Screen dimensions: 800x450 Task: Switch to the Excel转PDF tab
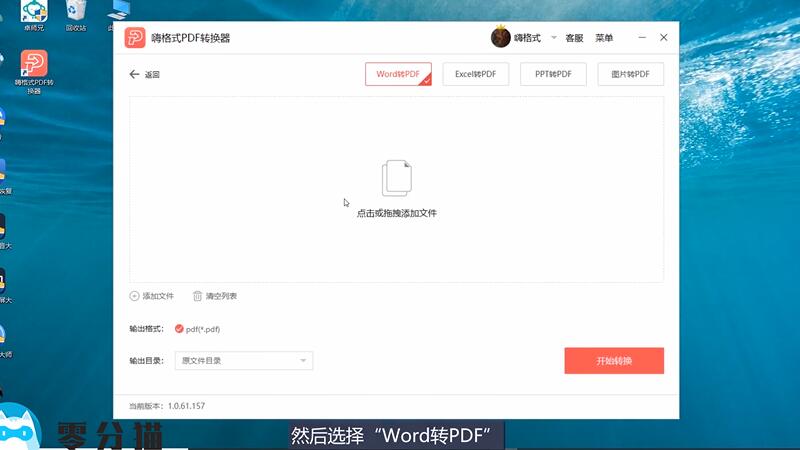476,74
